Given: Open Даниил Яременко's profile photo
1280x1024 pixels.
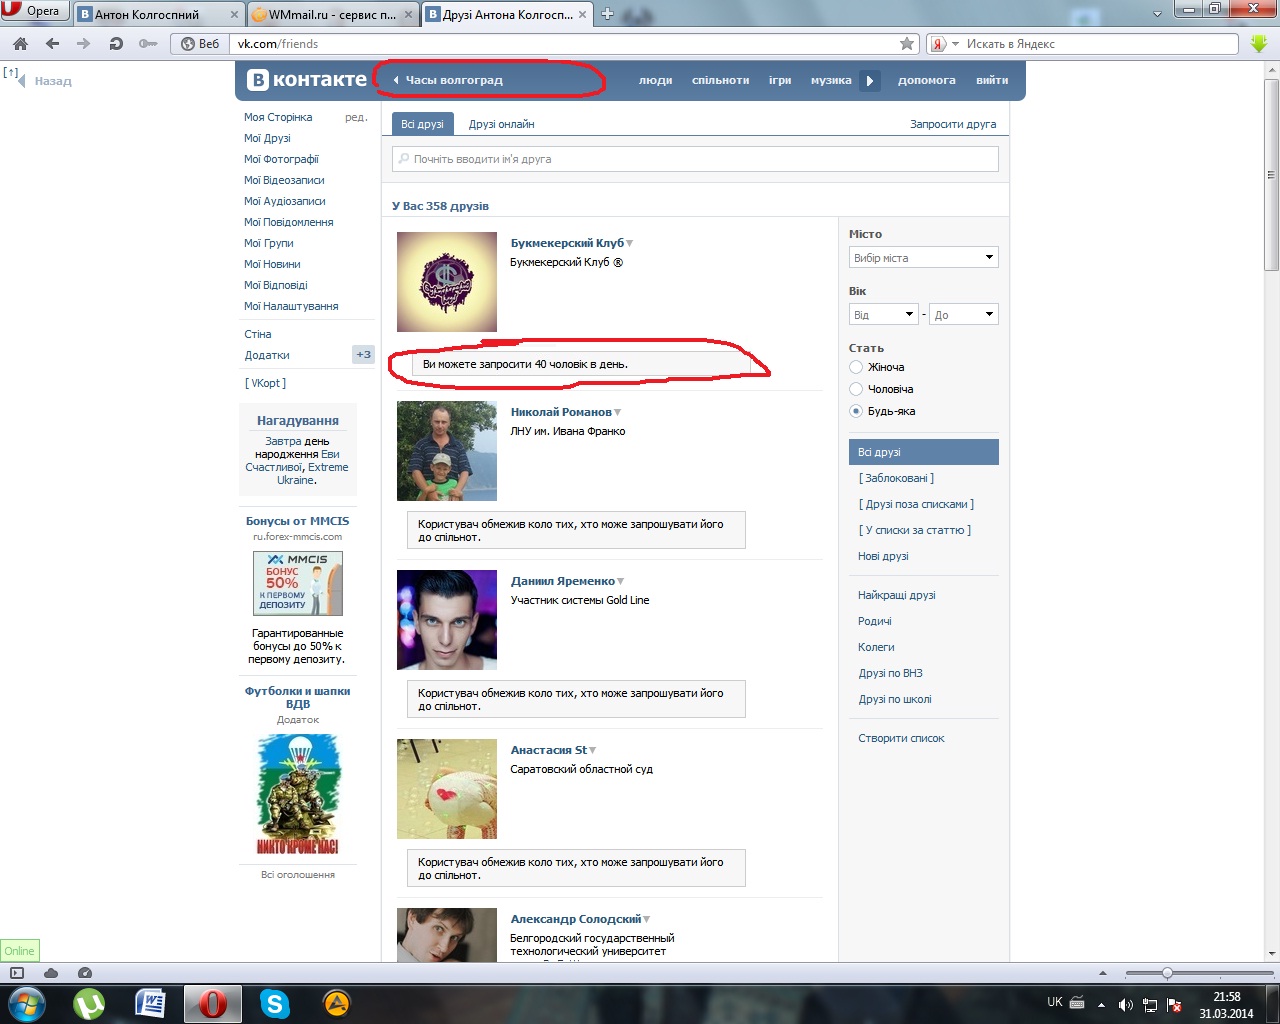Looking at the screenshot, I should [x=447, y=620].
